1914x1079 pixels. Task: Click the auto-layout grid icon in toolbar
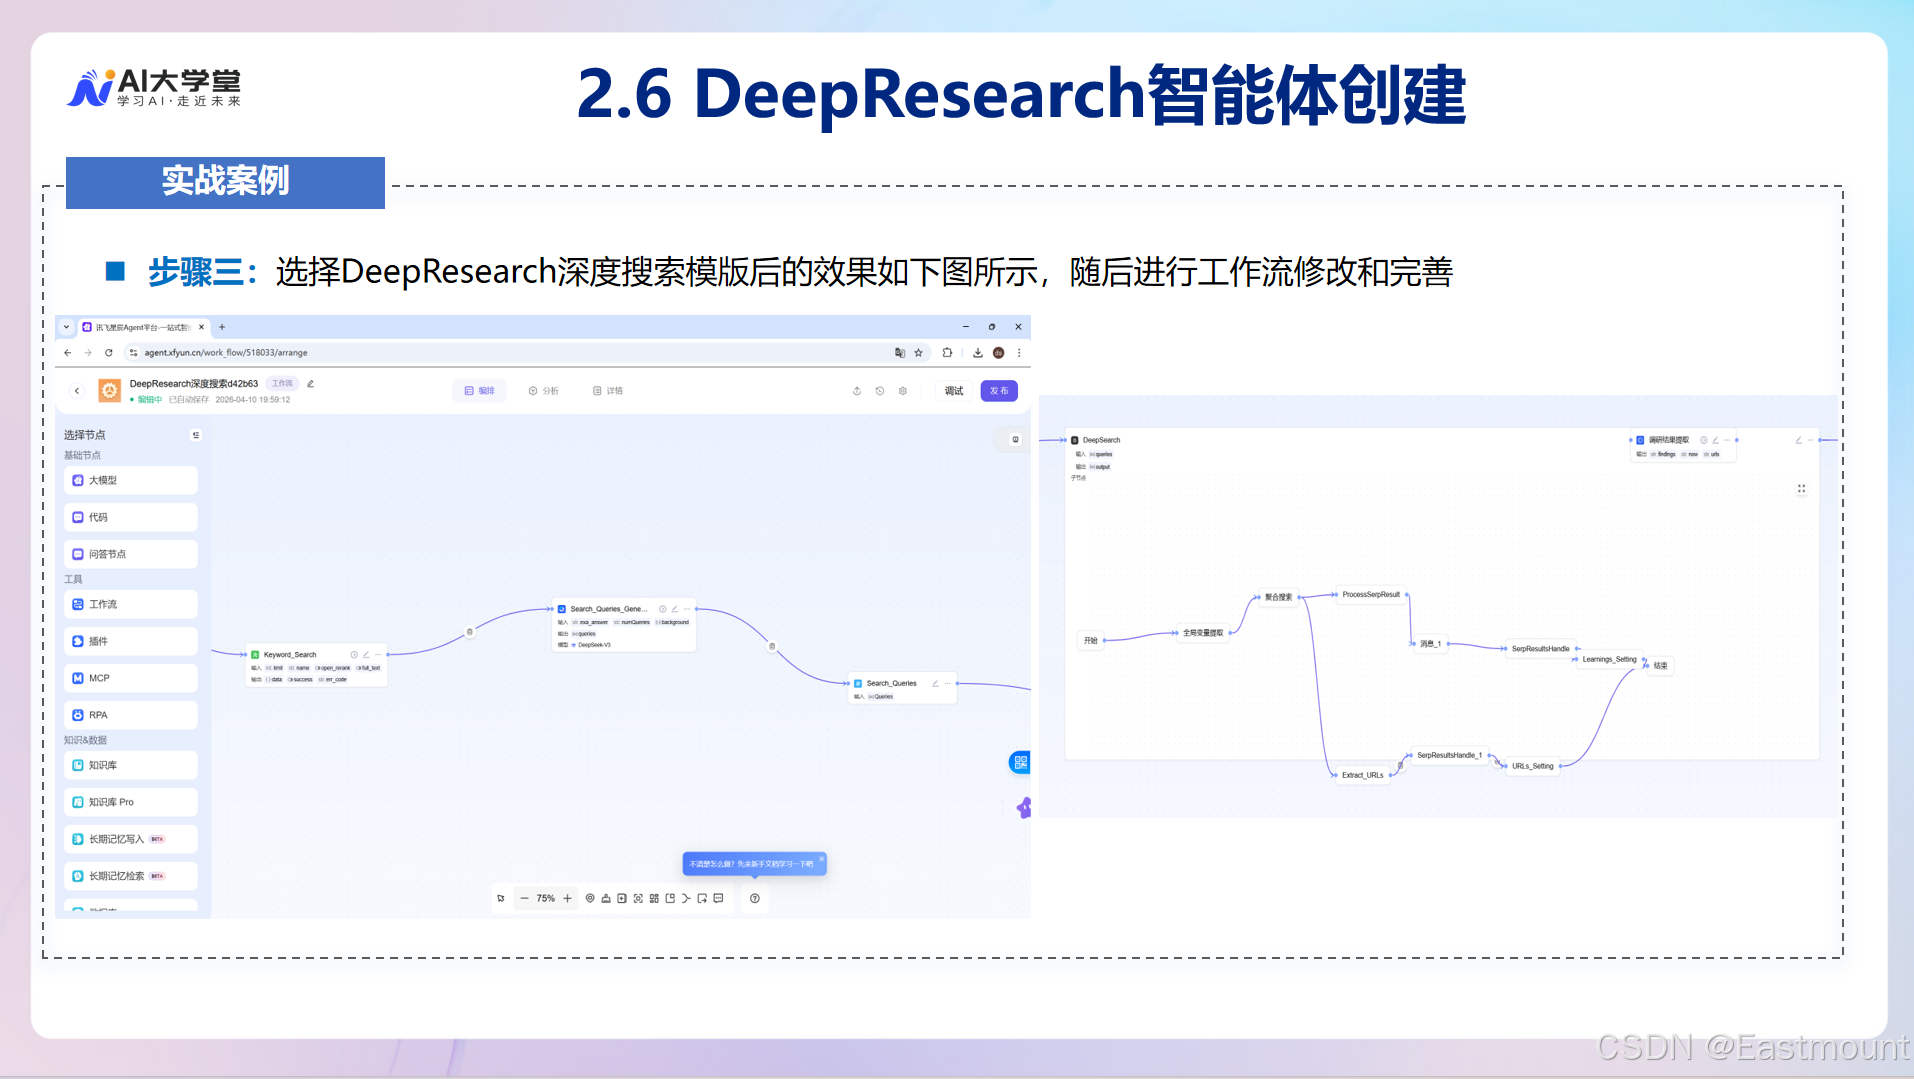[654, 899]
